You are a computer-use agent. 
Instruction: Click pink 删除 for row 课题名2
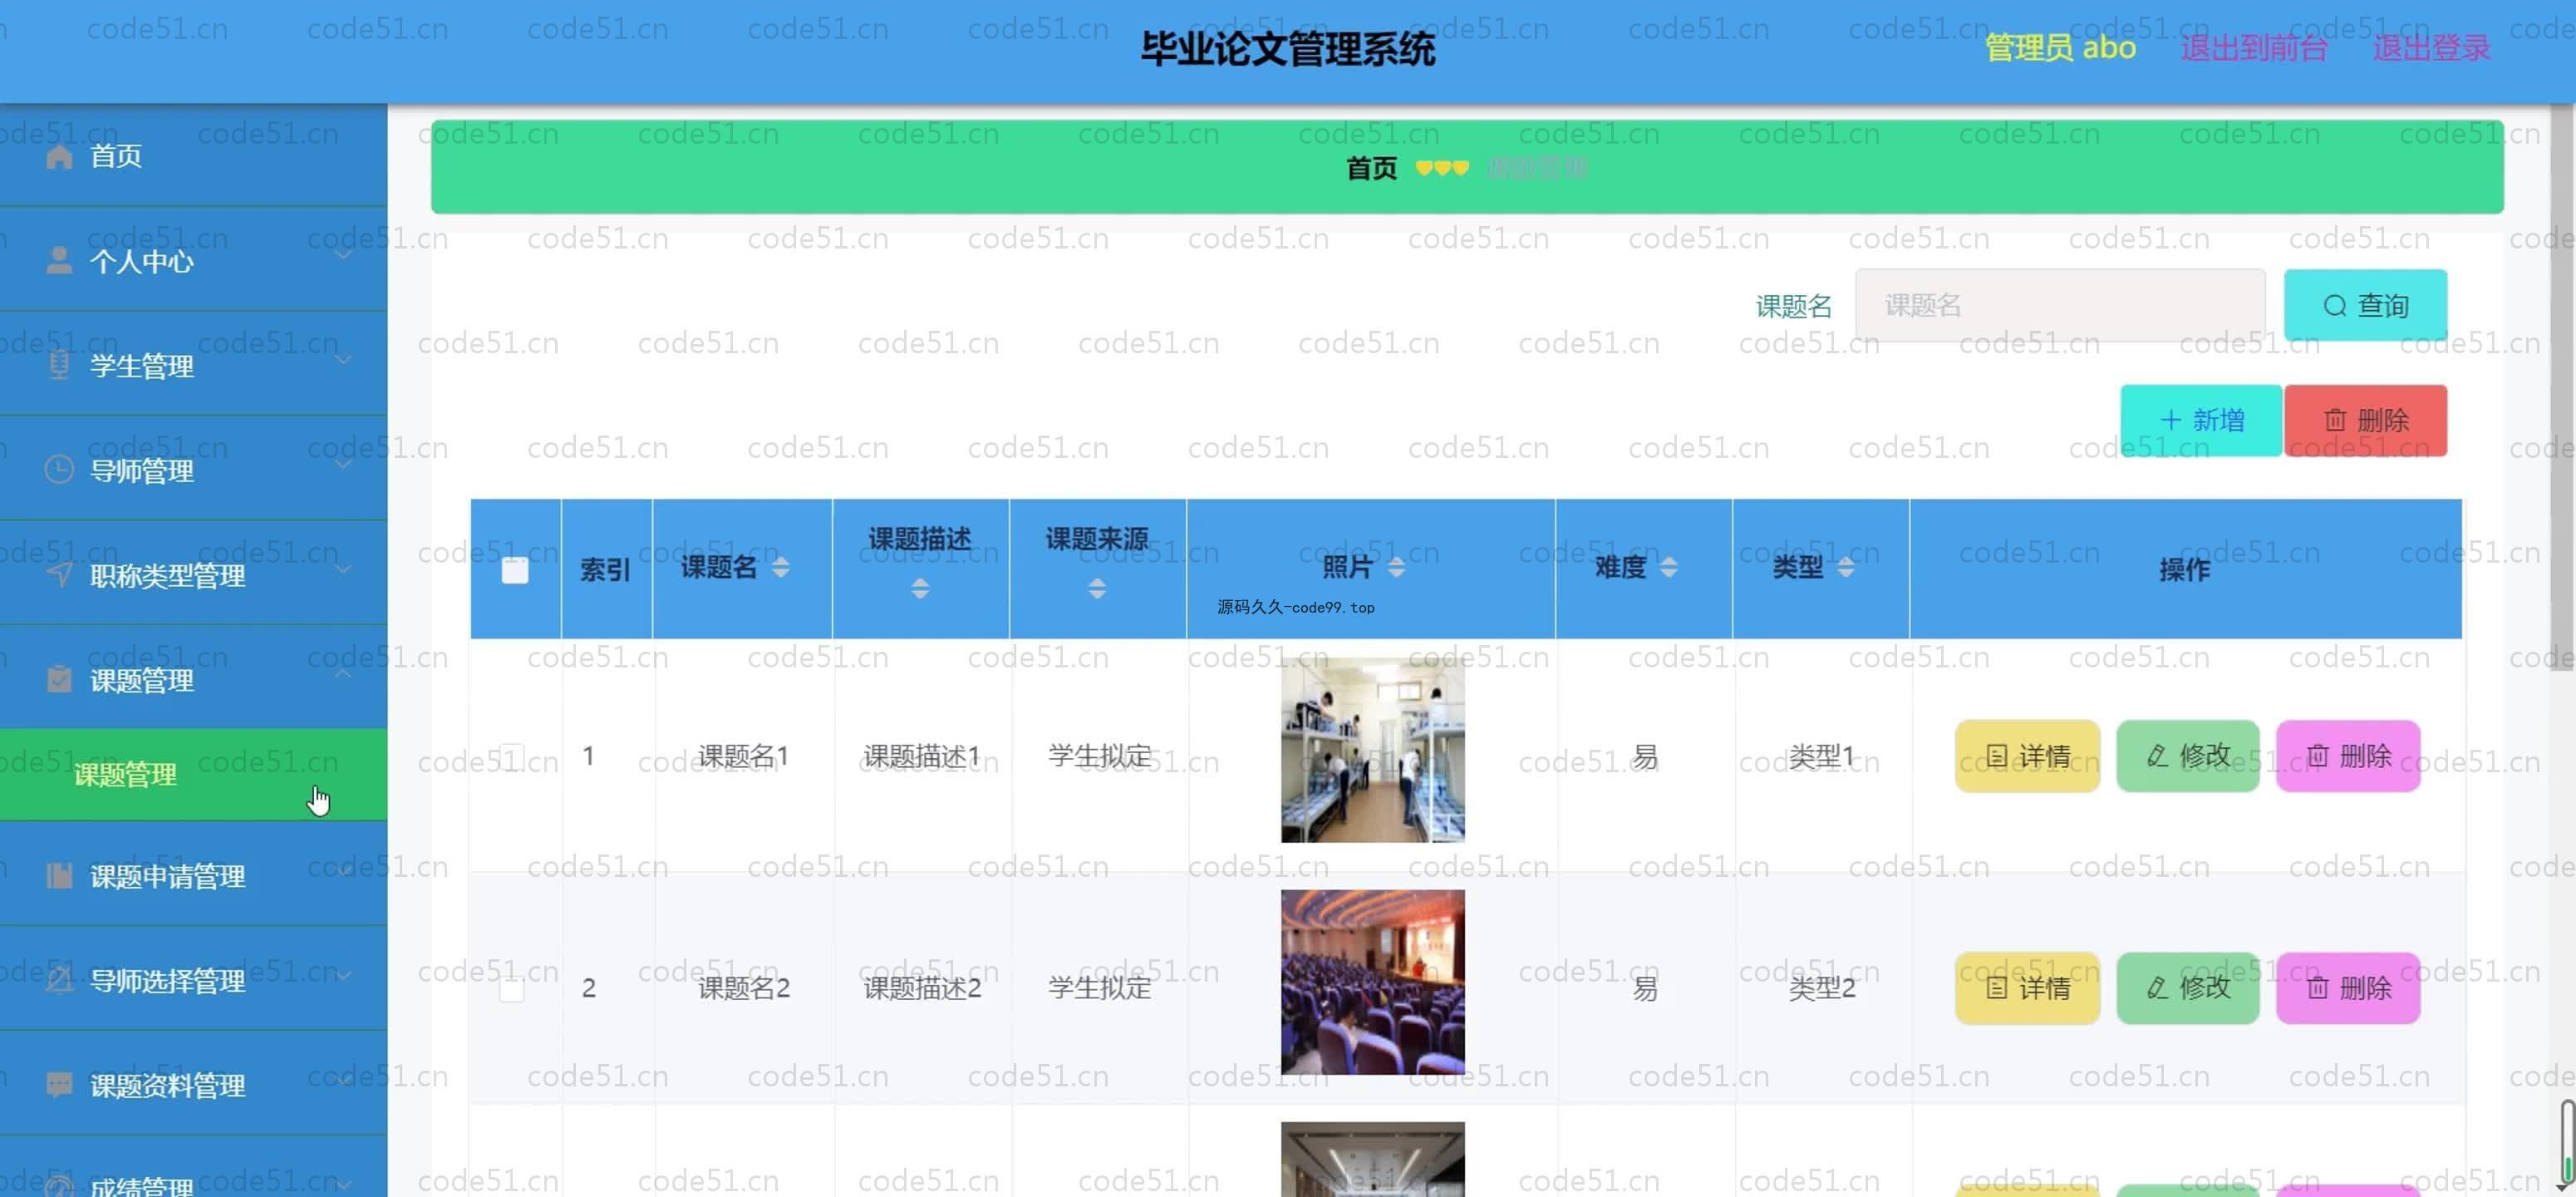point(2348,988)
